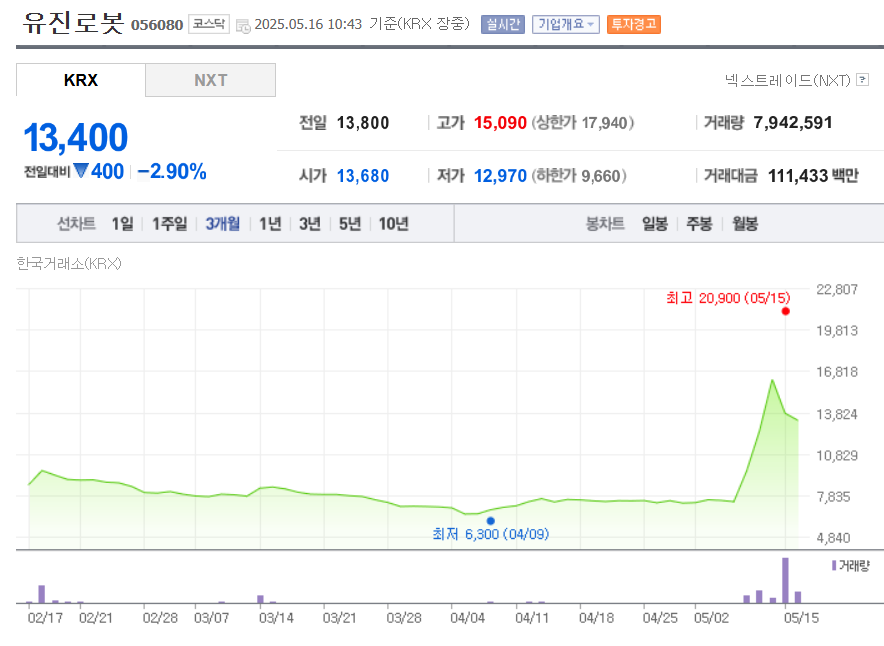Image resolution: width=884 pixels, height=646 pixels.
Task: Click the volume bar near 03/14
Action: click(260, 599)
